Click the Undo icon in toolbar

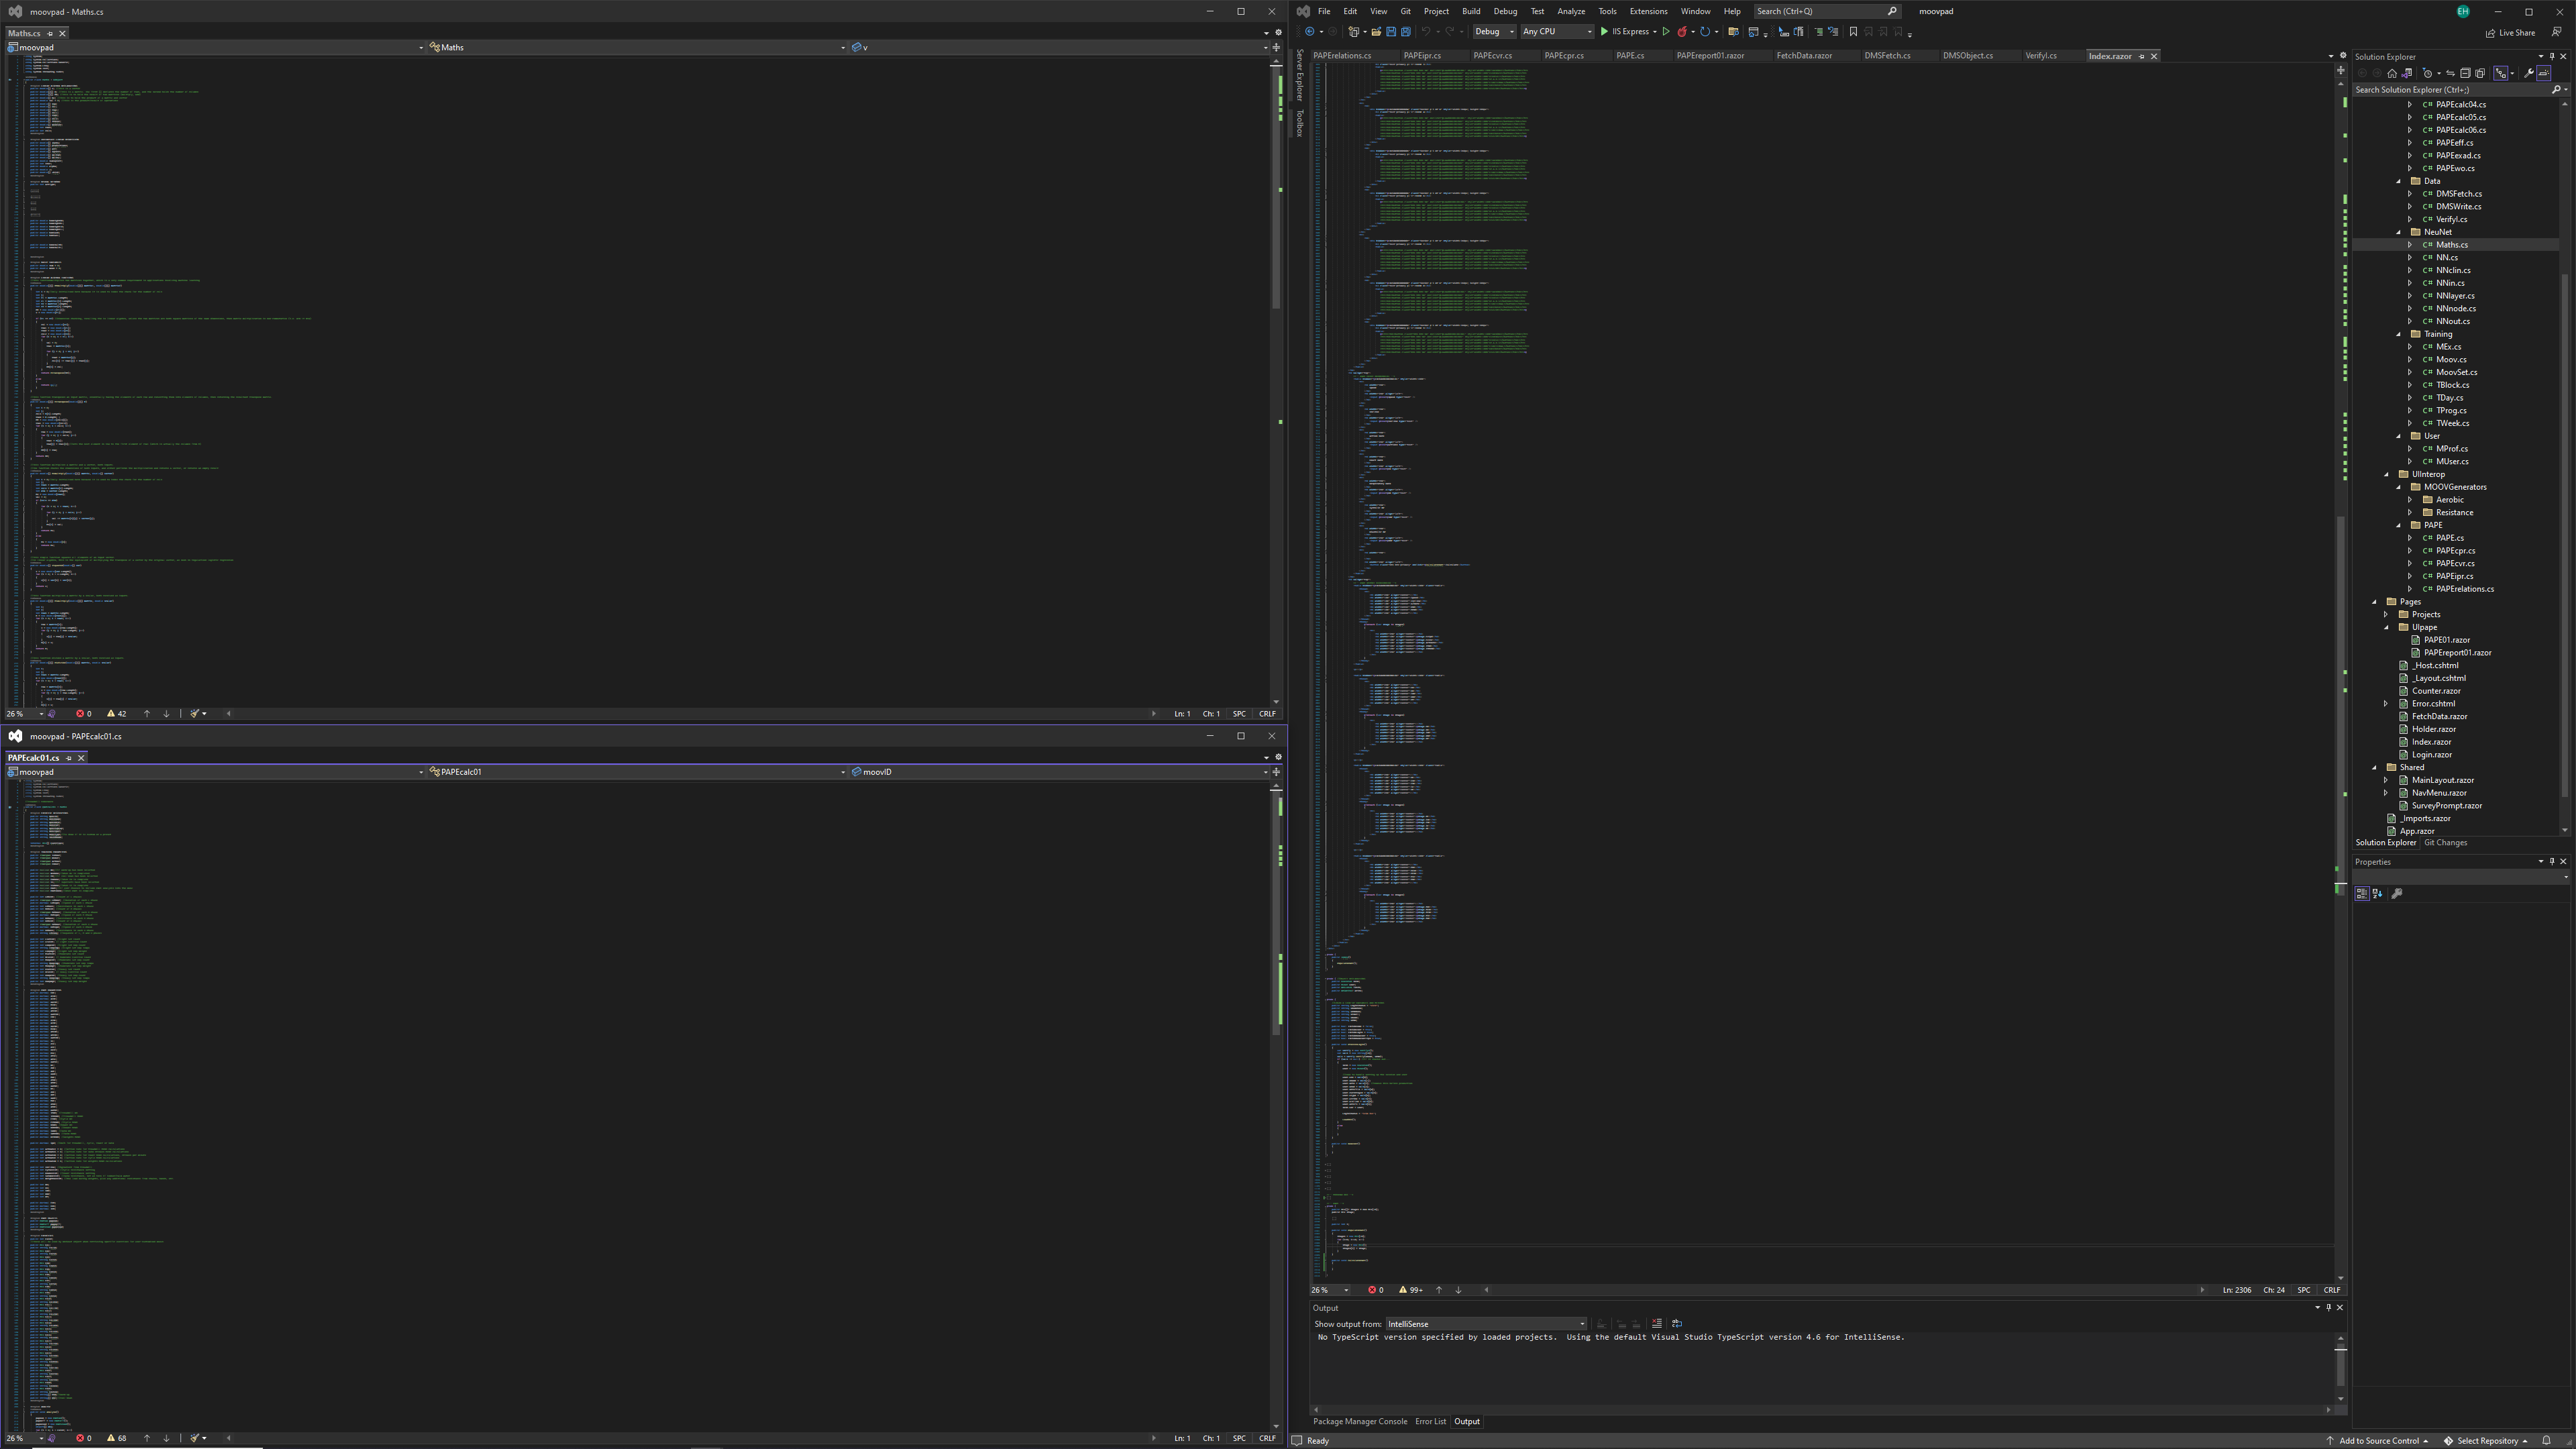coord(1427,32)
